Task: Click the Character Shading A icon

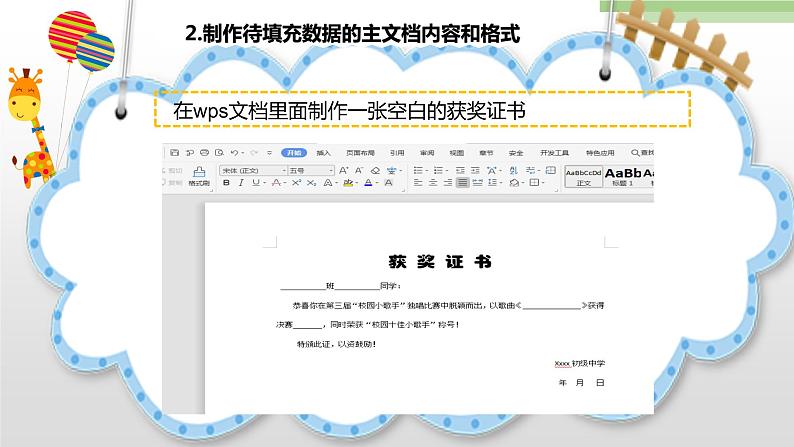Action: pos(388,183)
